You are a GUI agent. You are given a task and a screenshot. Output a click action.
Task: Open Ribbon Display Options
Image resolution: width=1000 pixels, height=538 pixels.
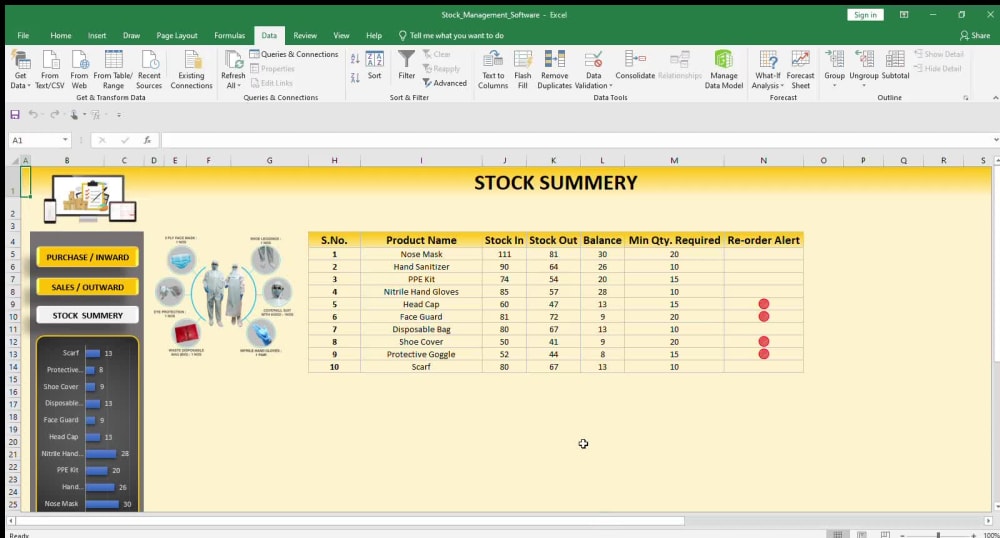click(904, 15)
